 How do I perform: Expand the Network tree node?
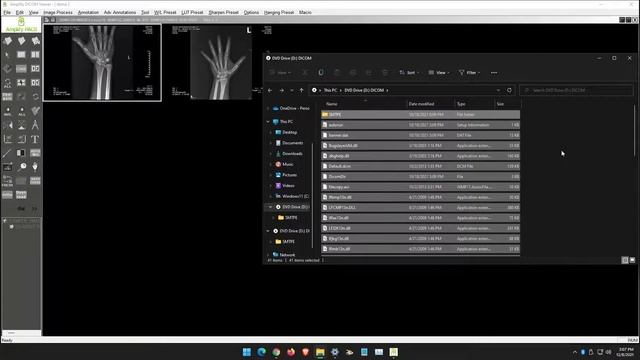click(268, 255)
